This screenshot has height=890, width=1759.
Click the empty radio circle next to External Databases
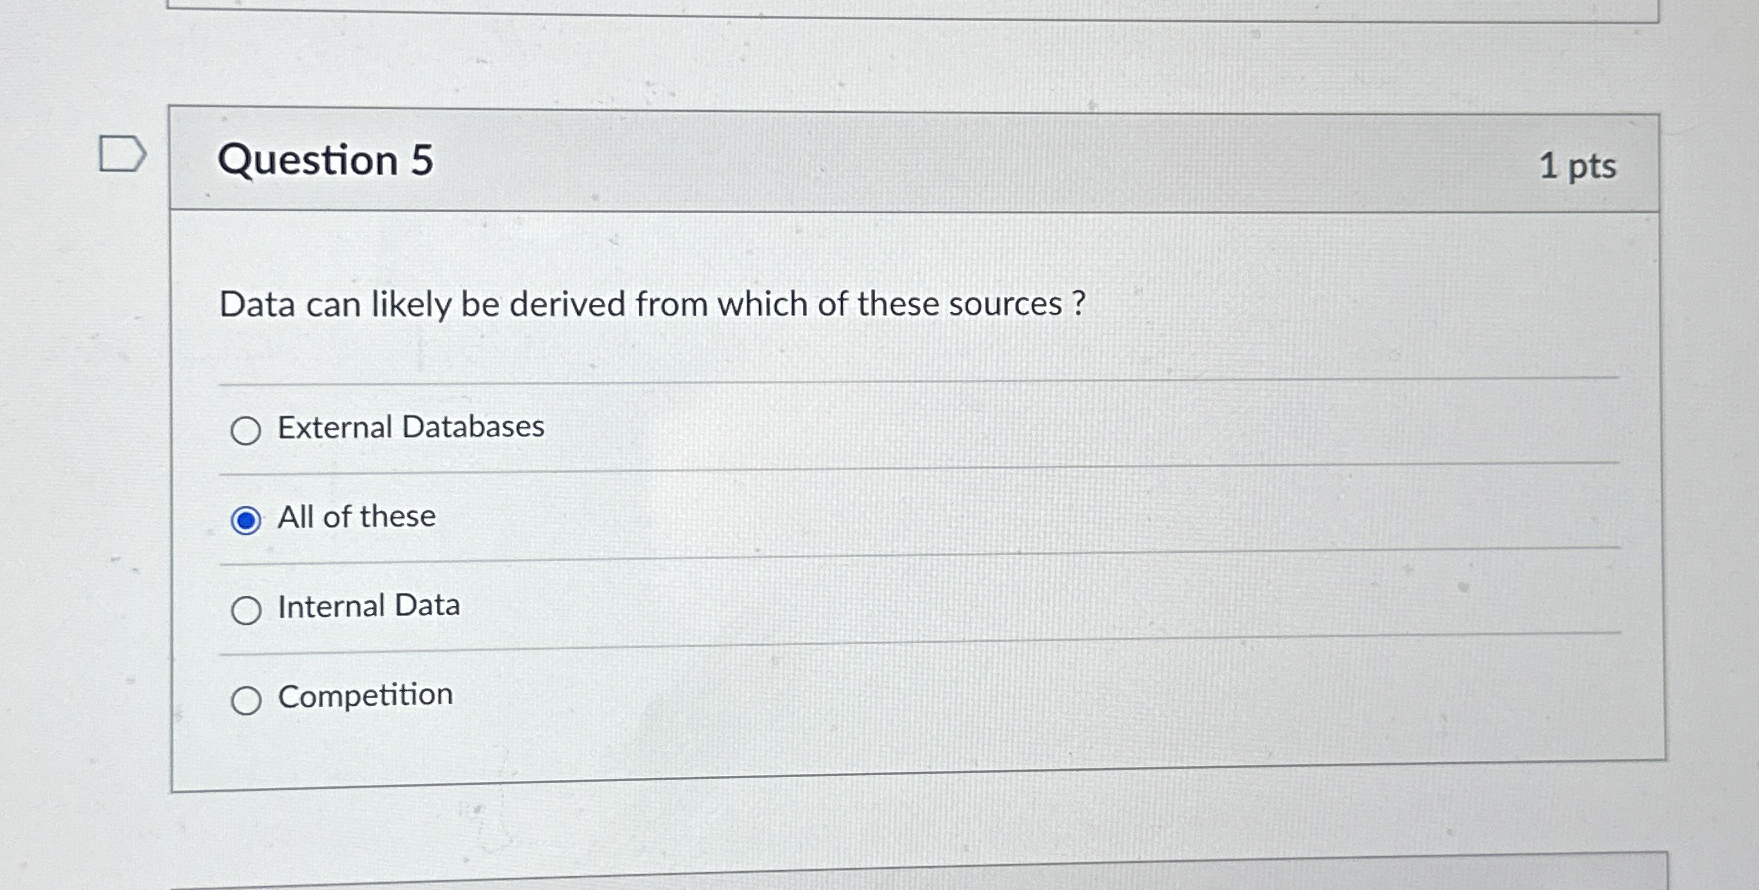pyautogui.click(x=246, y=431)
